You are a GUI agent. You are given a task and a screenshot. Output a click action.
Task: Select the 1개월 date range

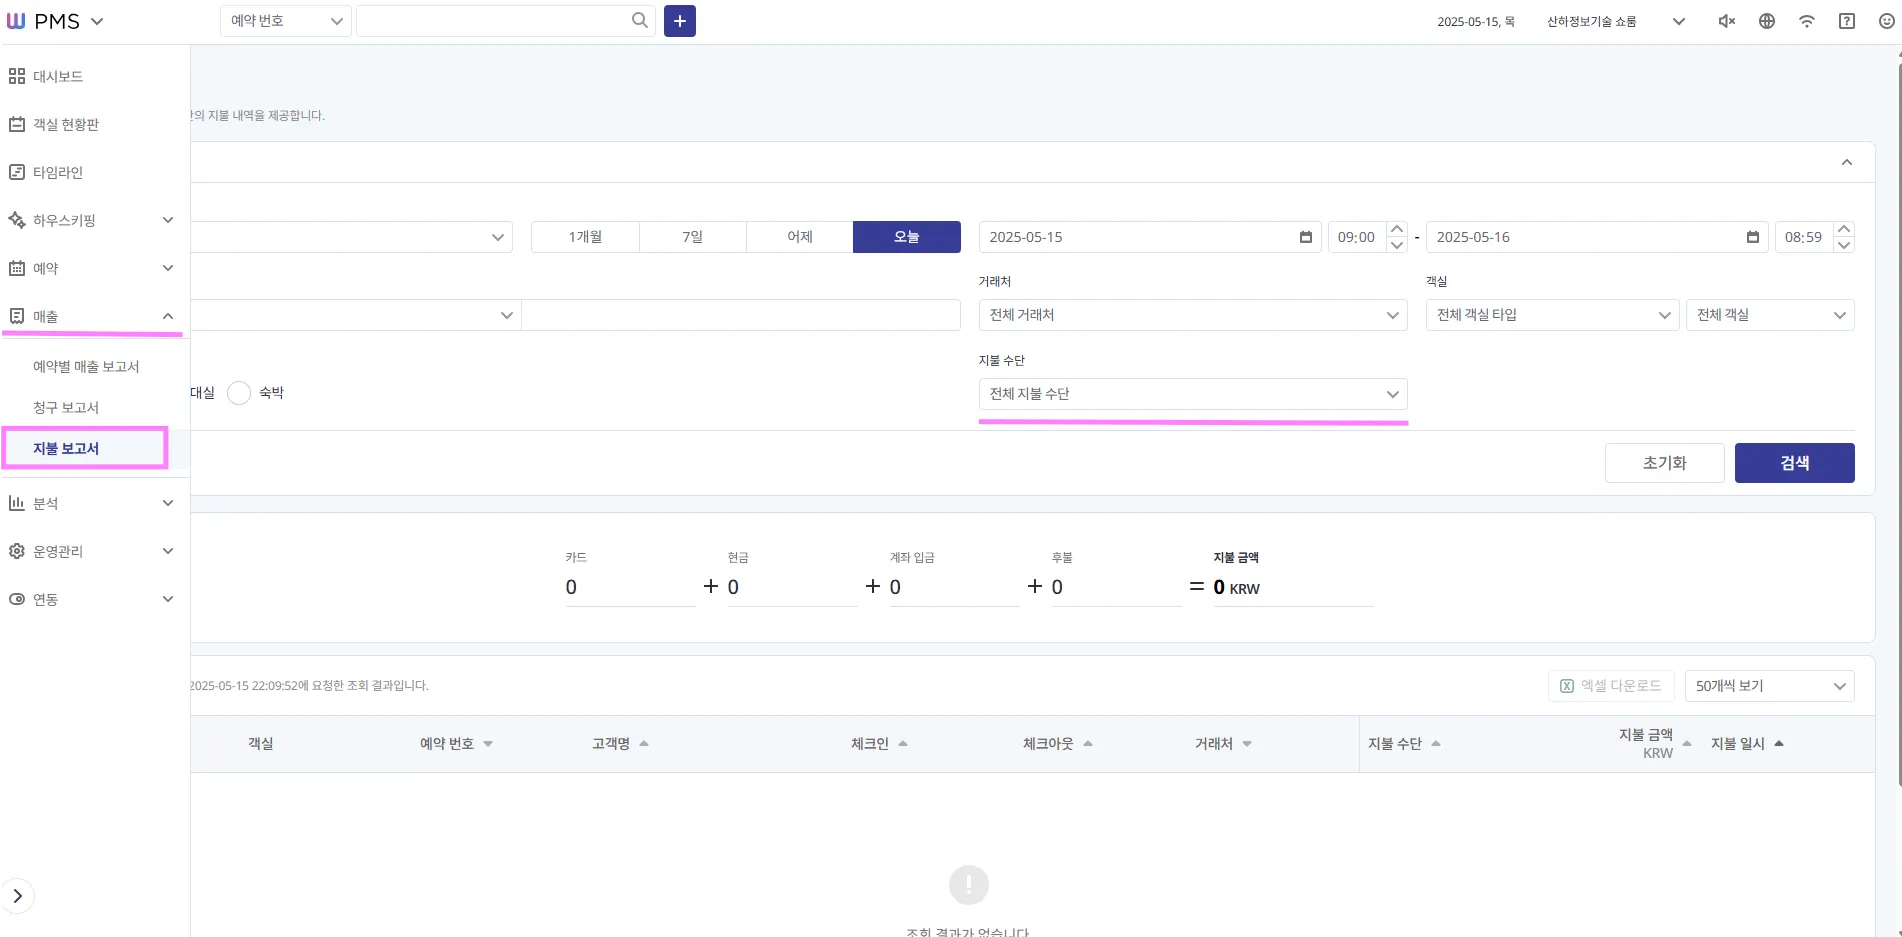tap(585, 237)
